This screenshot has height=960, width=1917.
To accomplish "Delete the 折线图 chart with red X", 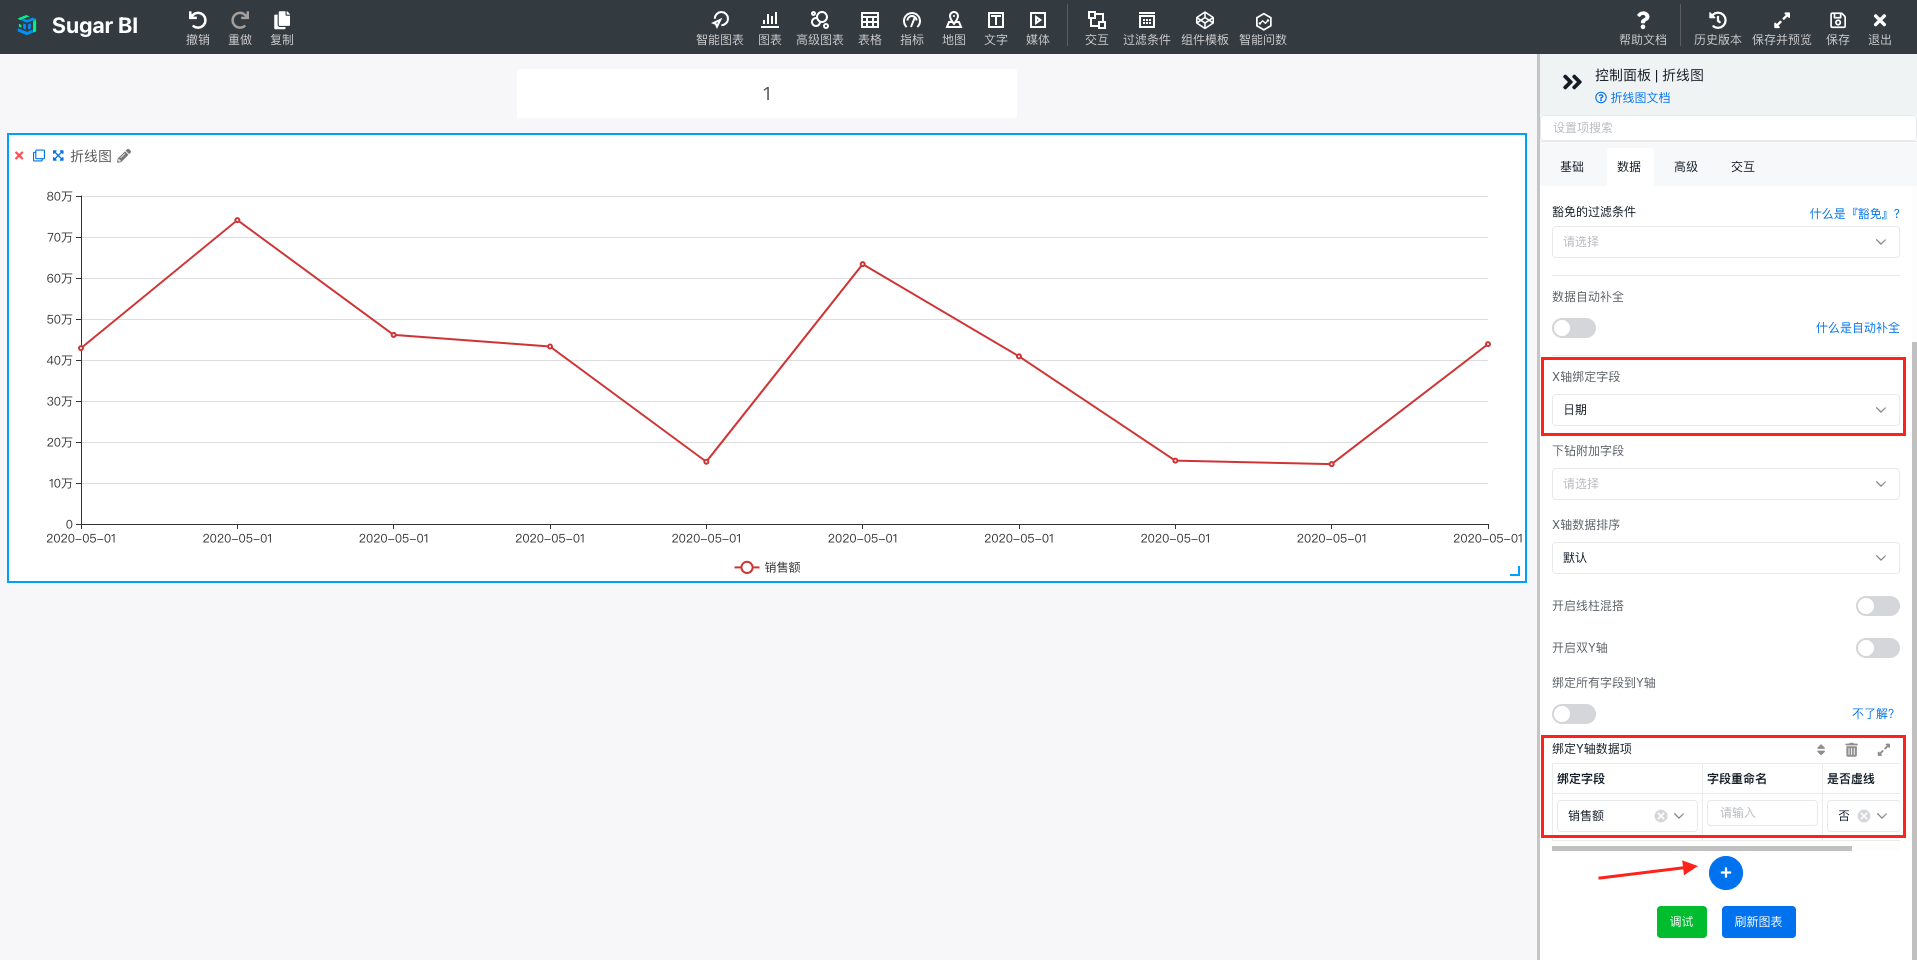I will coord(19,156).
